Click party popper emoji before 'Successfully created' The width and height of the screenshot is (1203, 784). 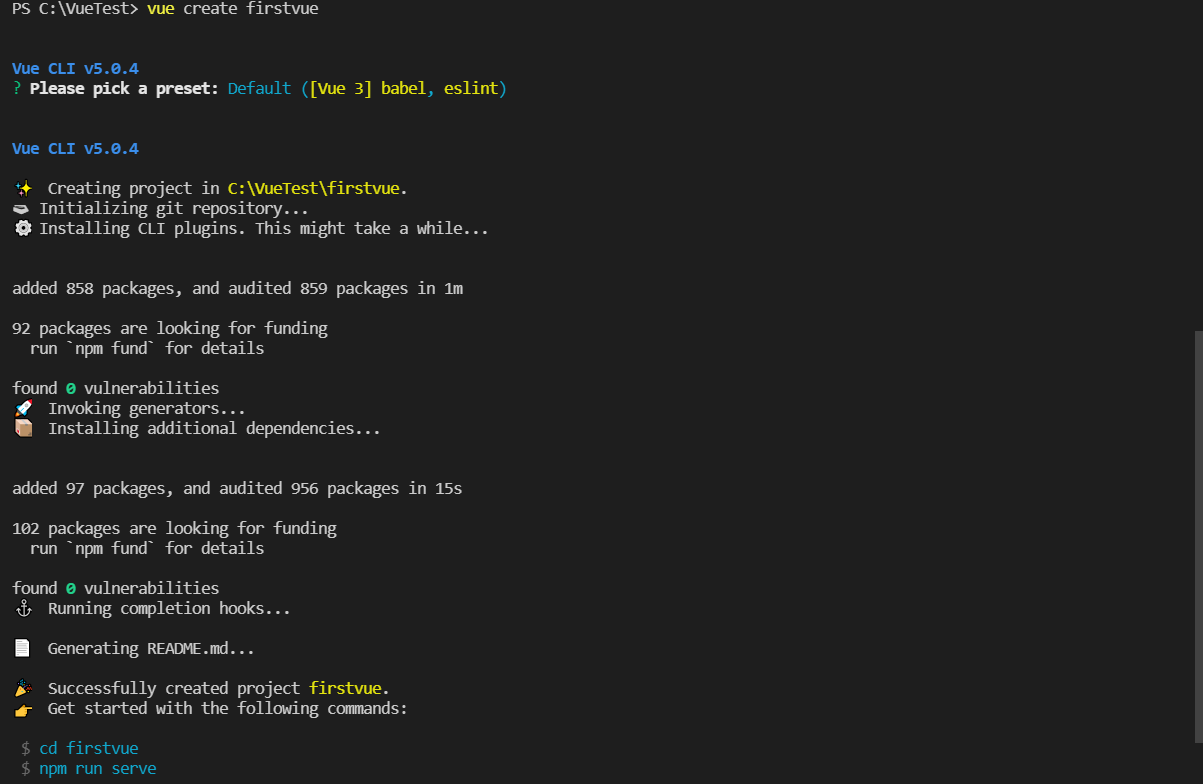(x=24, y=688)
